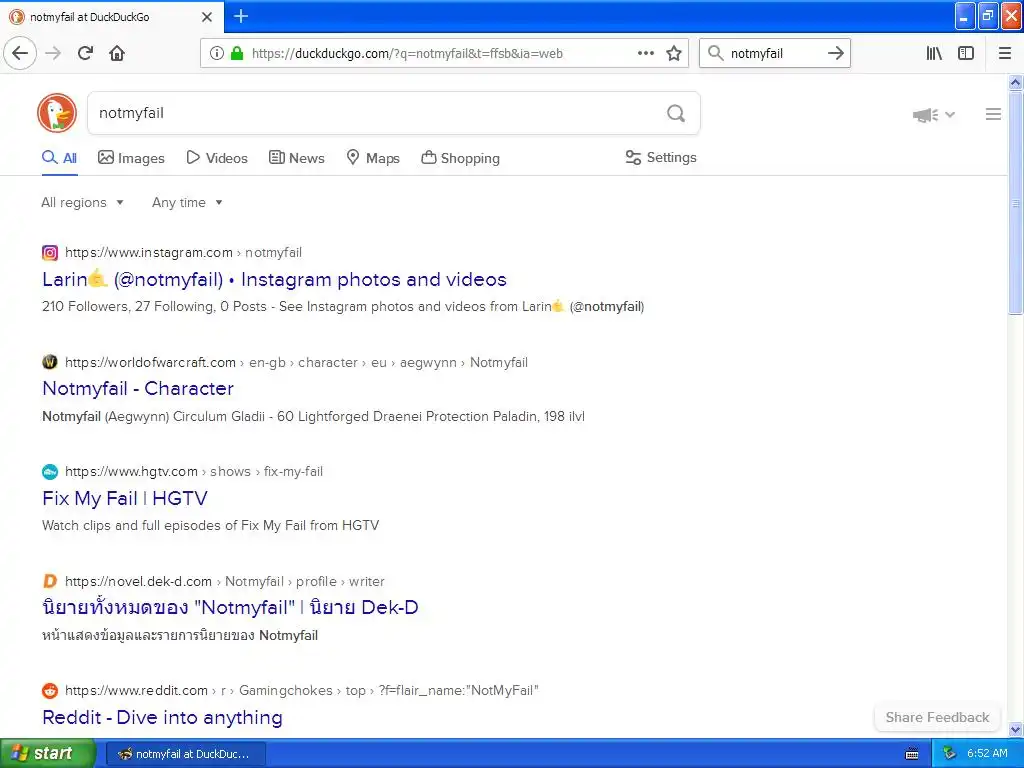Image resolution: width=1024 pixels, height=768 pixels.
Task: Click the DuckDuckGo duck logo
Action: tap(57, 113)
